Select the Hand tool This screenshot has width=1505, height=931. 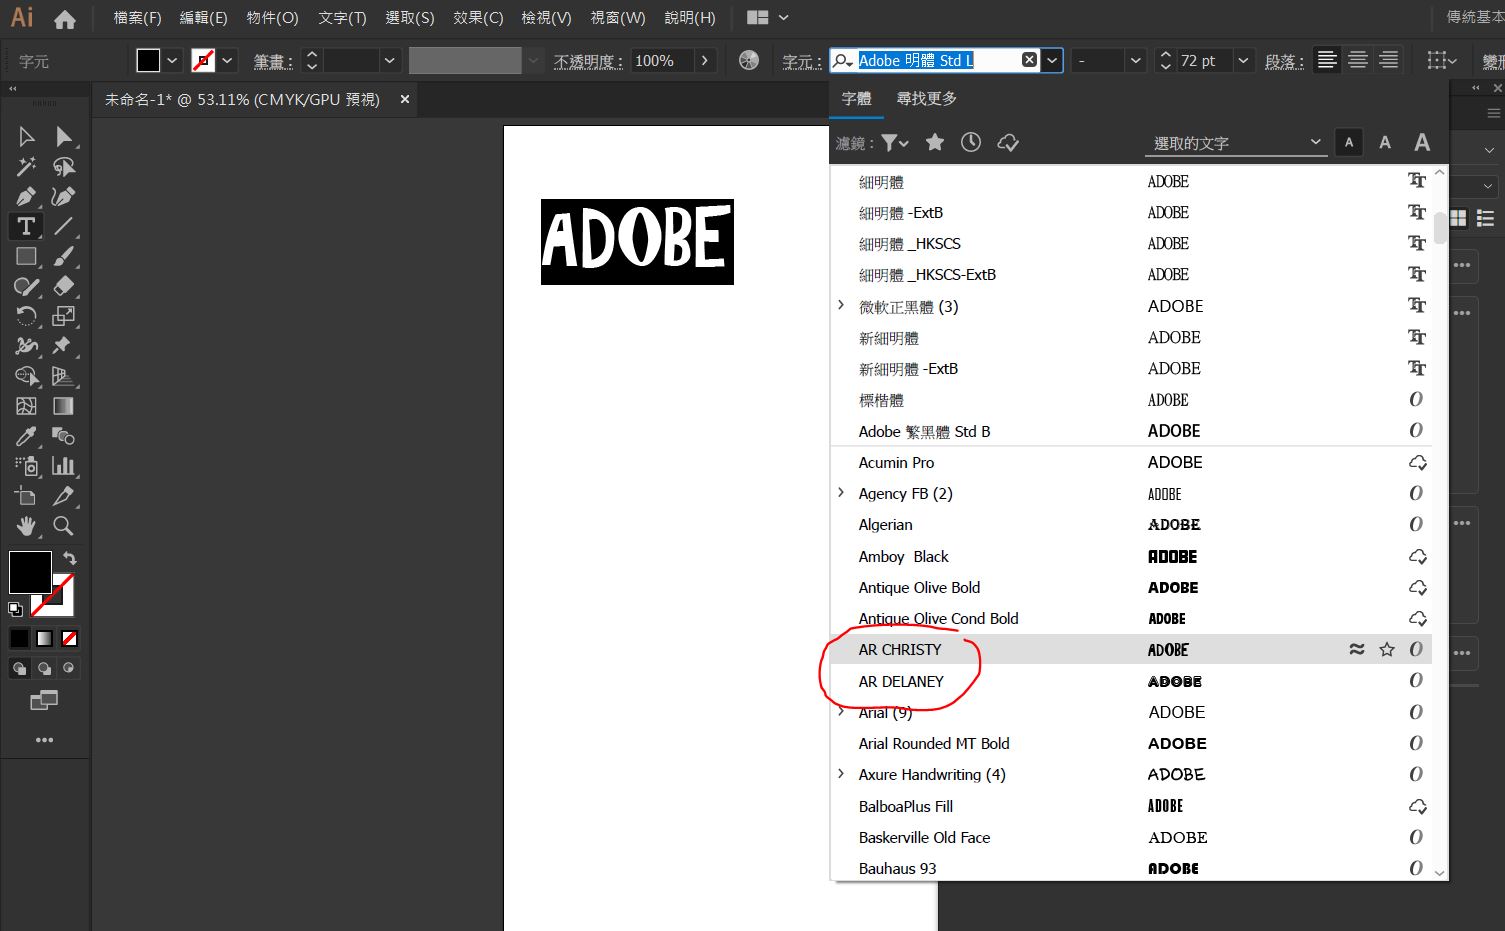pos(27,526)
